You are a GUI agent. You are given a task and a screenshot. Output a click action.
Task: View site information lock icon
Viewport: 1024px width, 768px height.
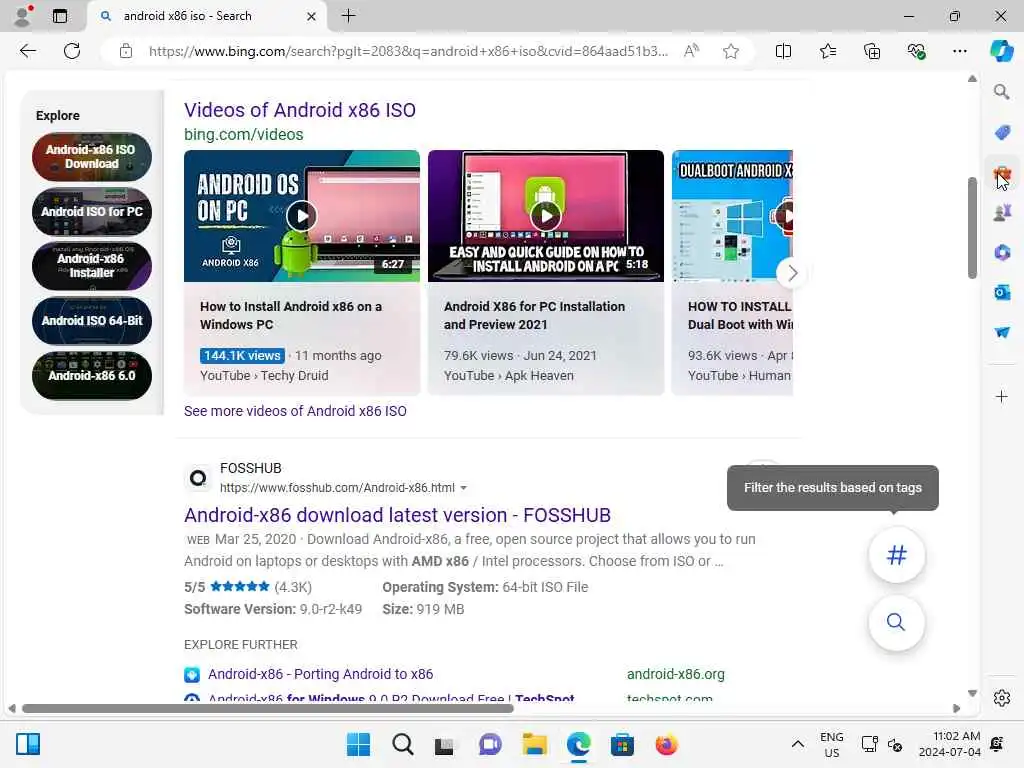(126, 51)
